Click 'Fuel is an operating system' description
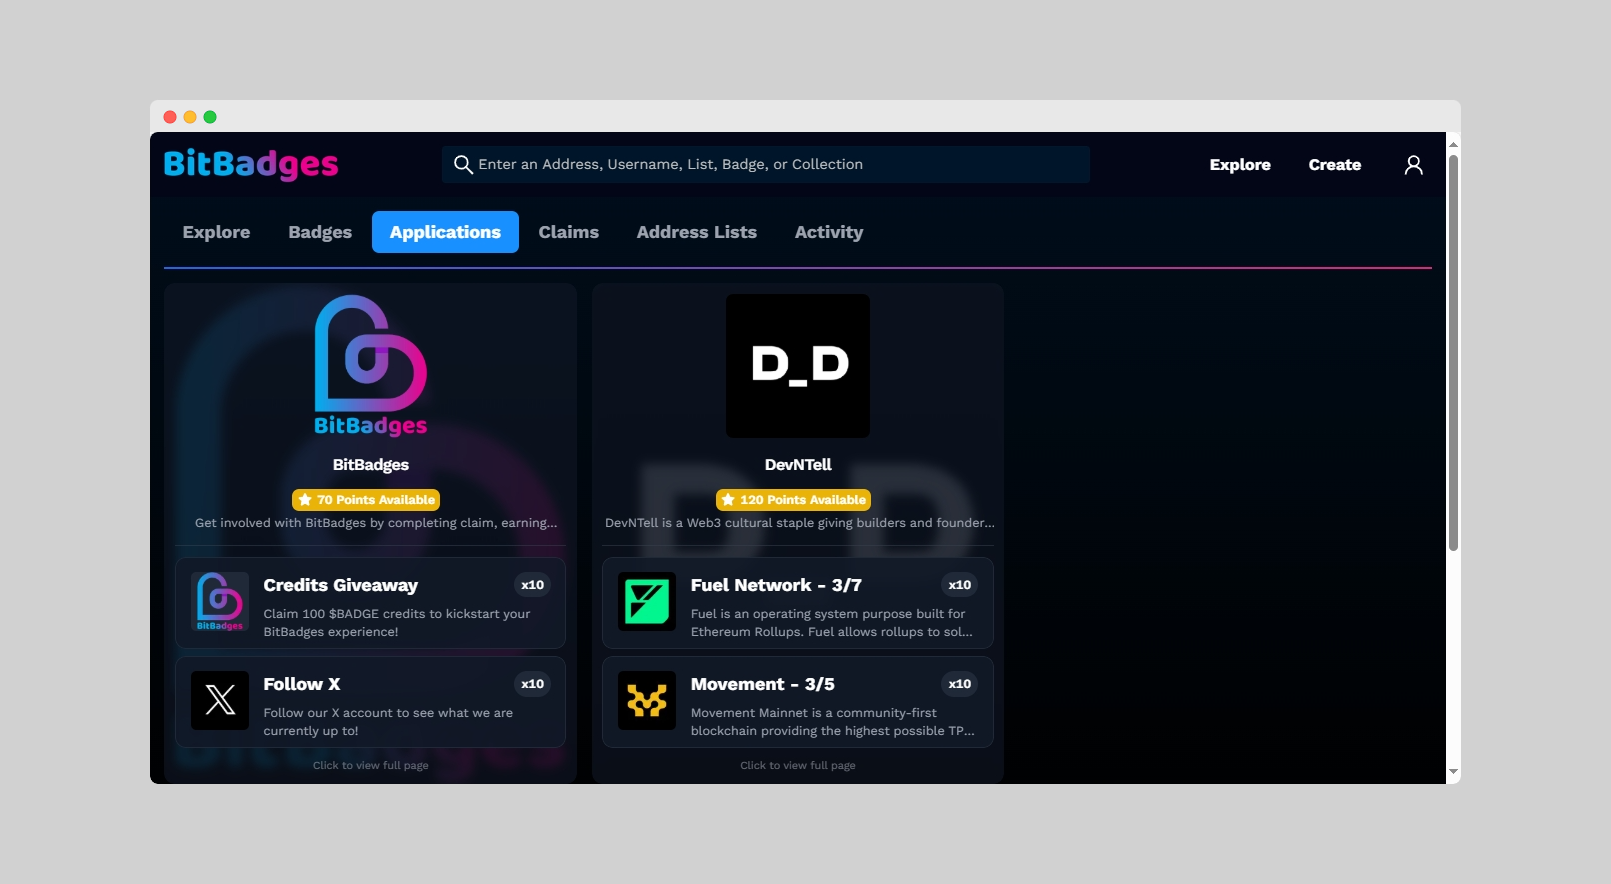 coord(832,623)
